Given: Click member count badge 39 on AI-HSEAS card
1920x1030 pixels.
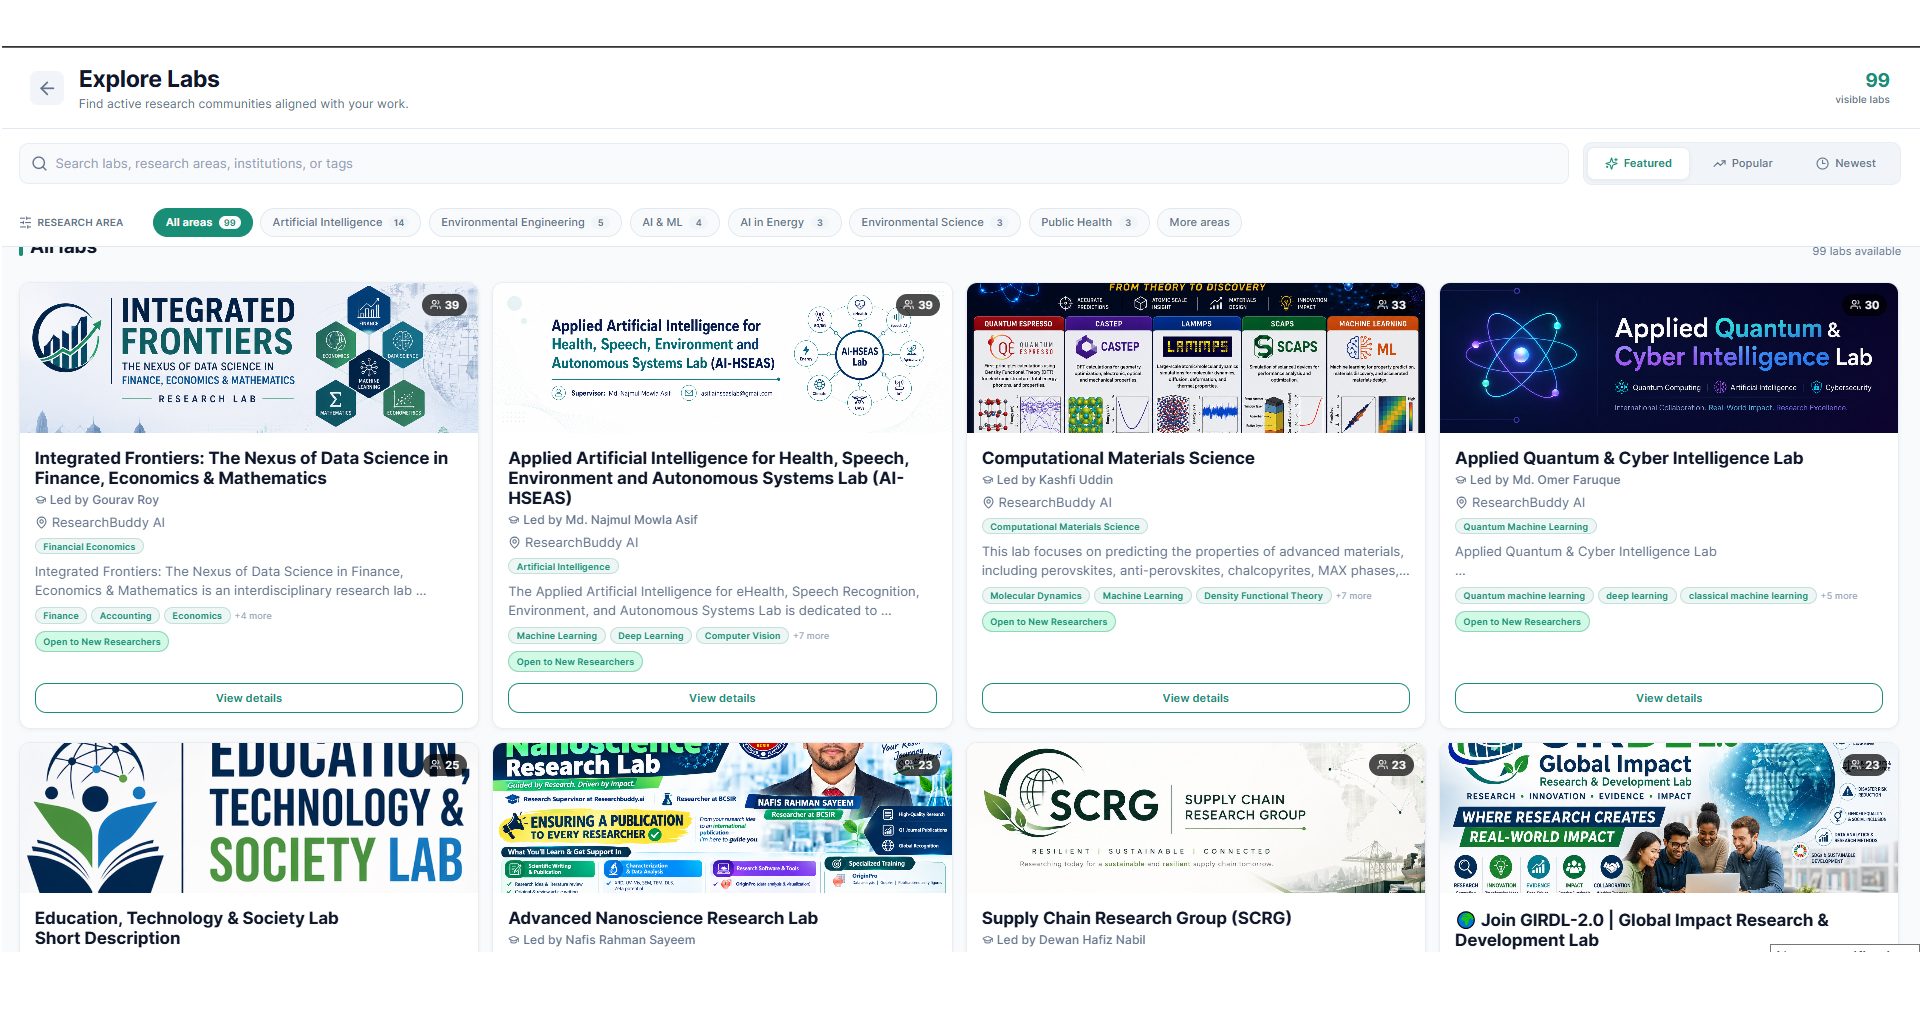Looking at the screenshot, I should click(917, 305).
